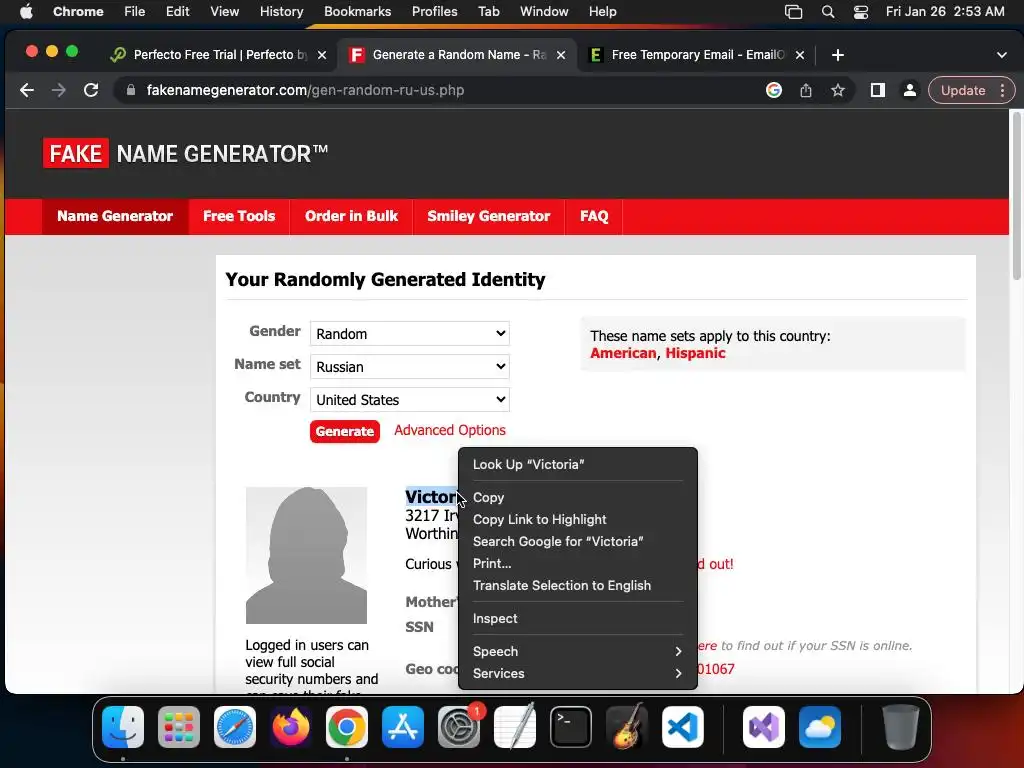Open Visual Studio Code from the dock
Image resolution: width=1024 pixels, height=768 pixels.
[x=683, y=727]
